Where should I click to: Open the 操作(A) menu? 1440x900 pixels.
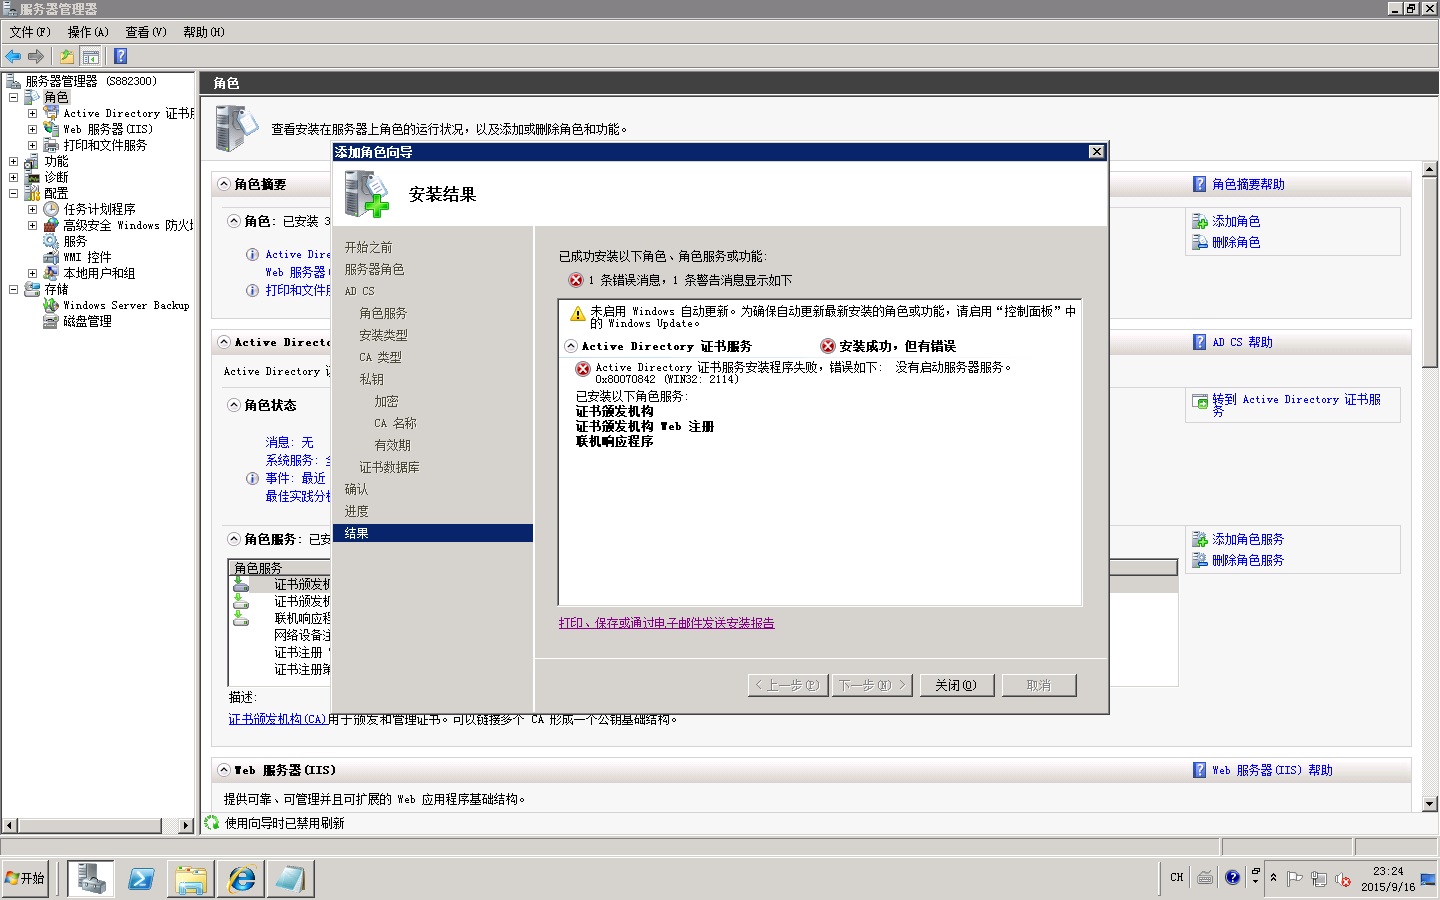tap(88, 32)
